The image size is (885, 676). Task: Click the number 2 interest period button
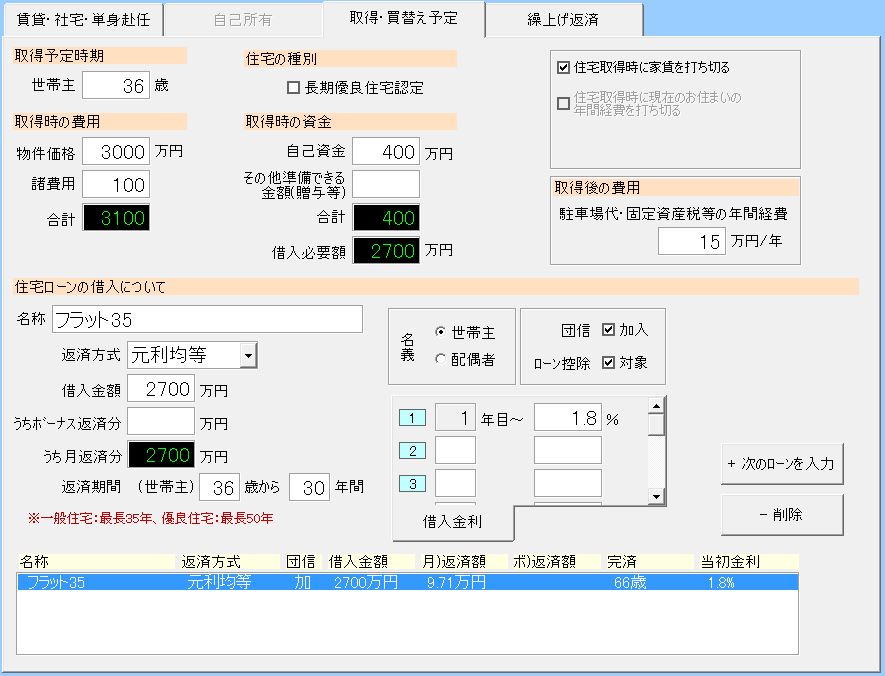click(412, 451)
